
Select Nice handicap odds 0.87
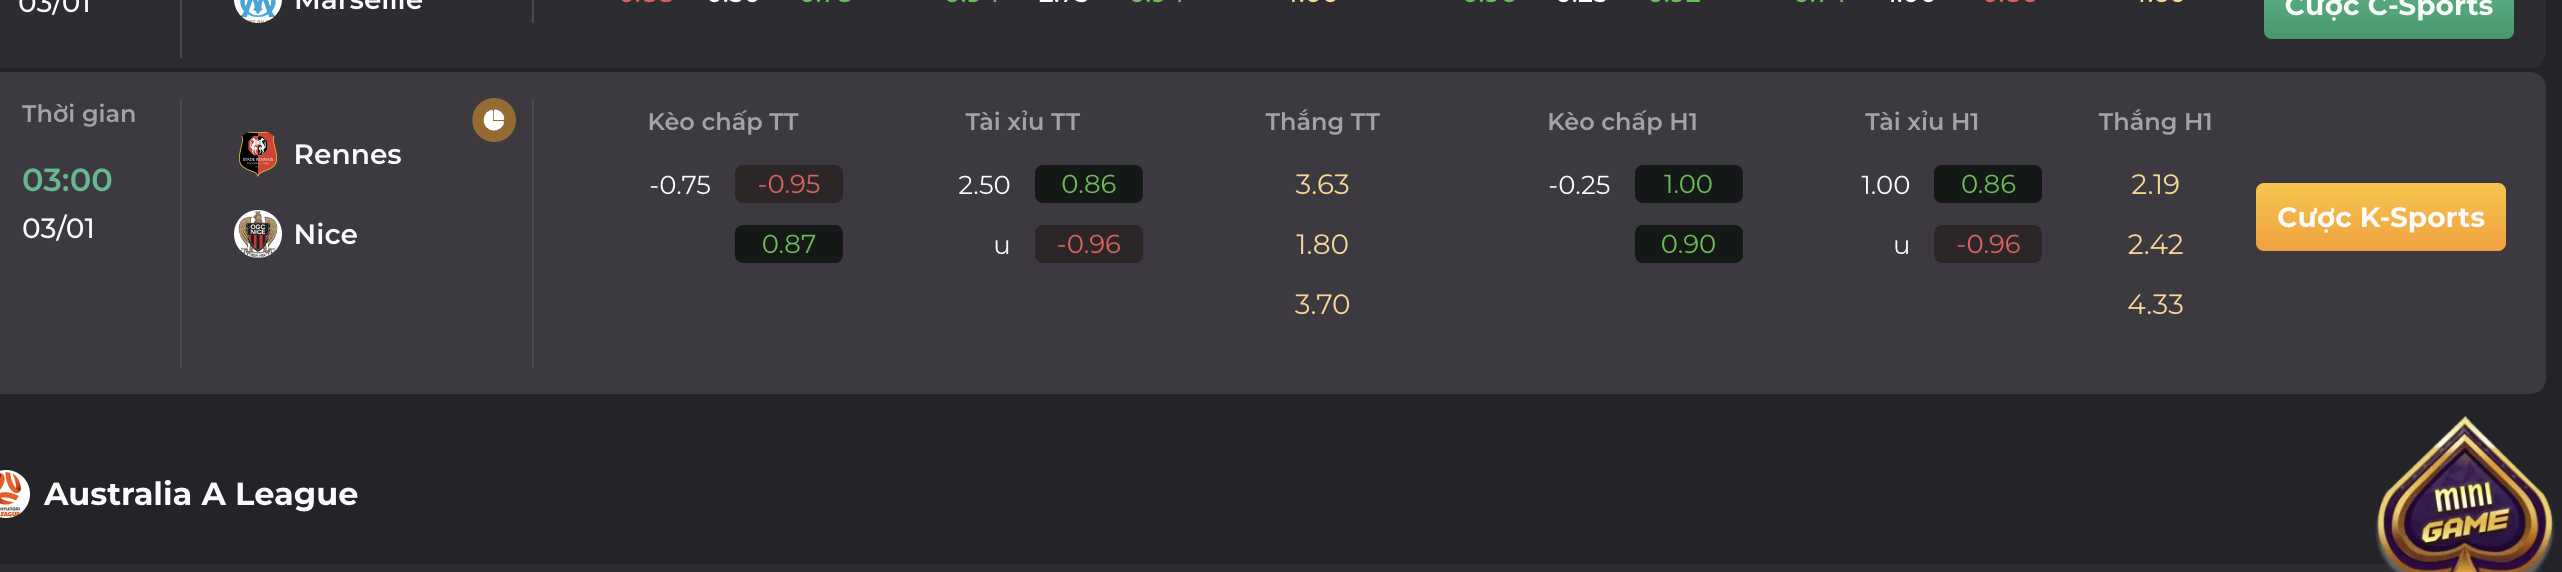pyautogui.click(x=789, y=244)
